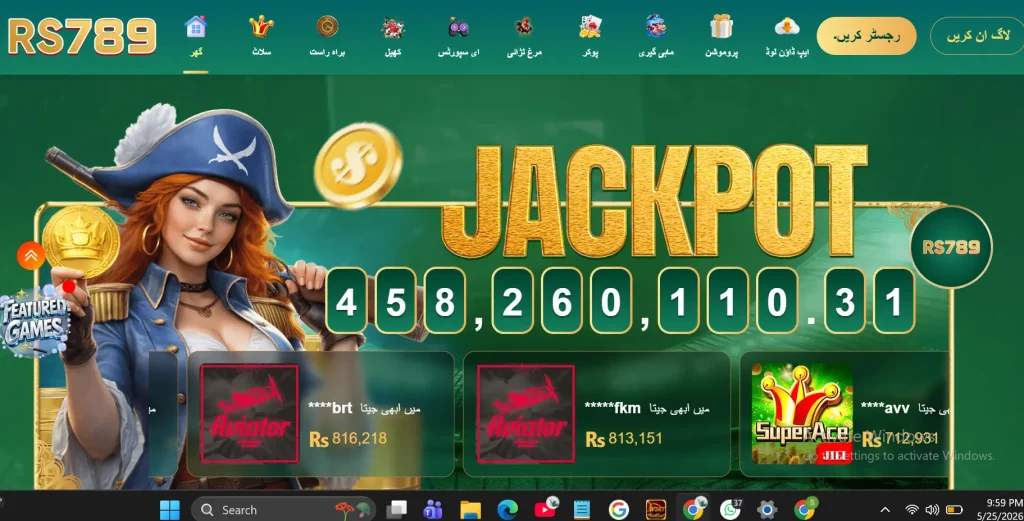This screenshot has width=1024, height=521.
Task: Open File Explorer from taskbar
Action: tap(470, 509)
